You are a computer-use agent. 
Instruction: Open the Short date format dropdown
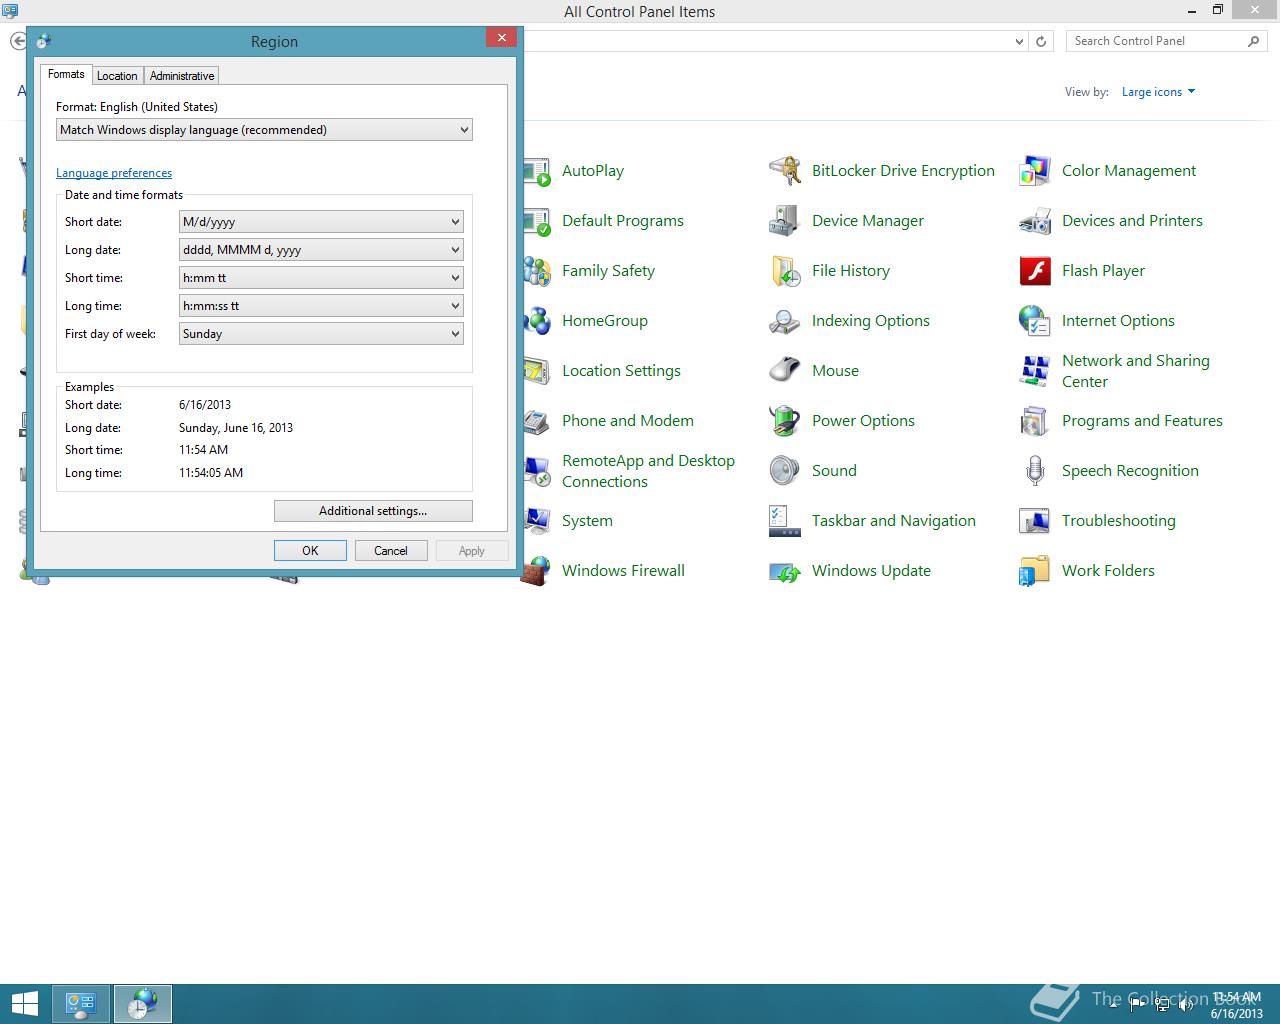click(321, 222)
